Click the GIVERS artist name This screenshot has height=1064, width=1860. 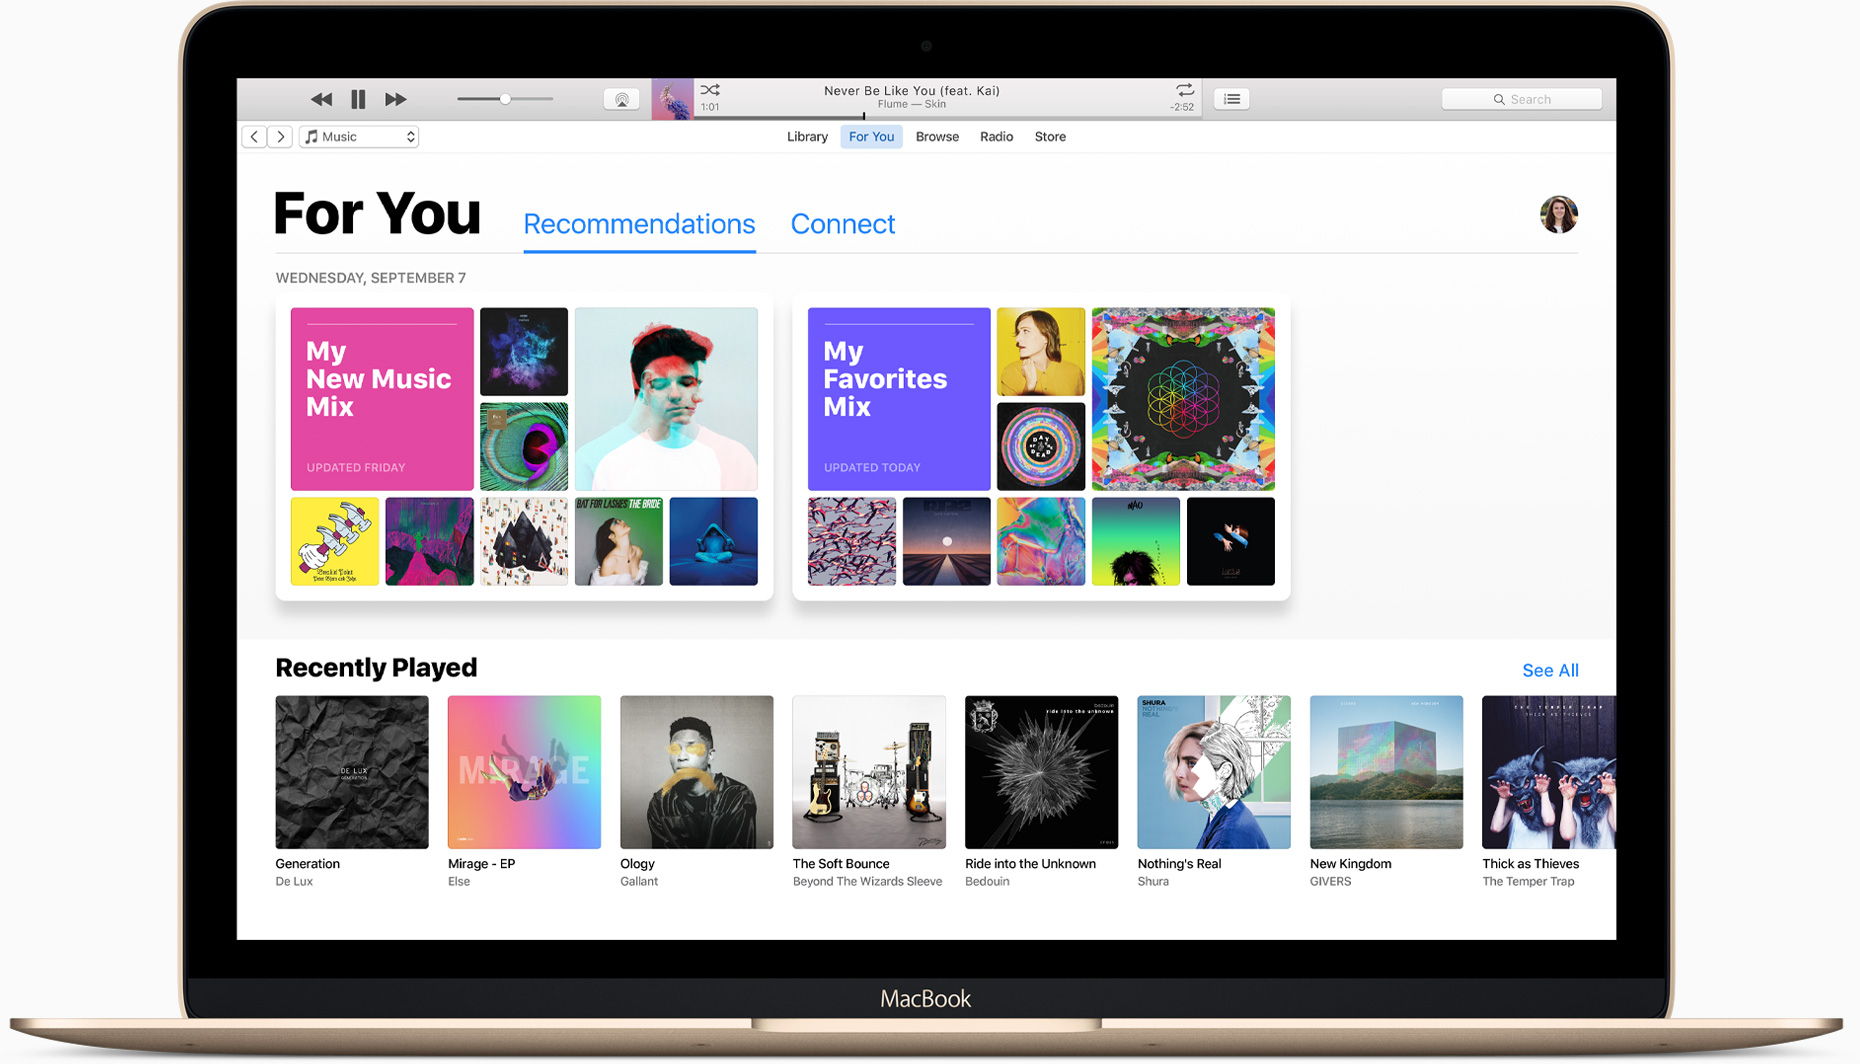click(x=1330, y=882)
